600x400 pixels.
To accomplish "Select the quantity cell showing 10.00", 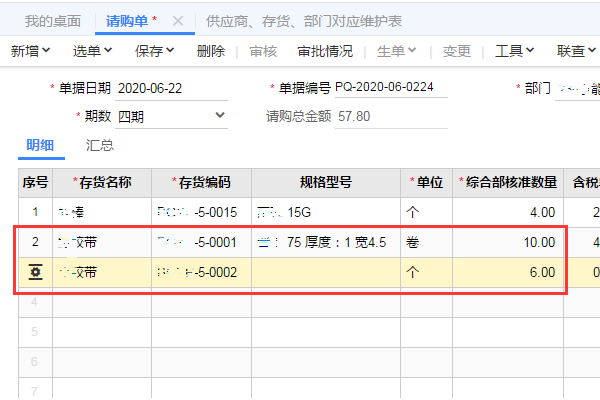I will 508,242.
